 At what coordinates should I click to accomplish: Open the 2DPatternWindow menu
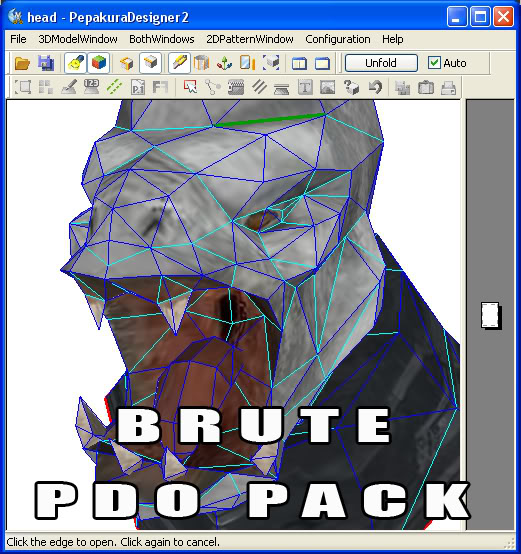pos(250,39)
